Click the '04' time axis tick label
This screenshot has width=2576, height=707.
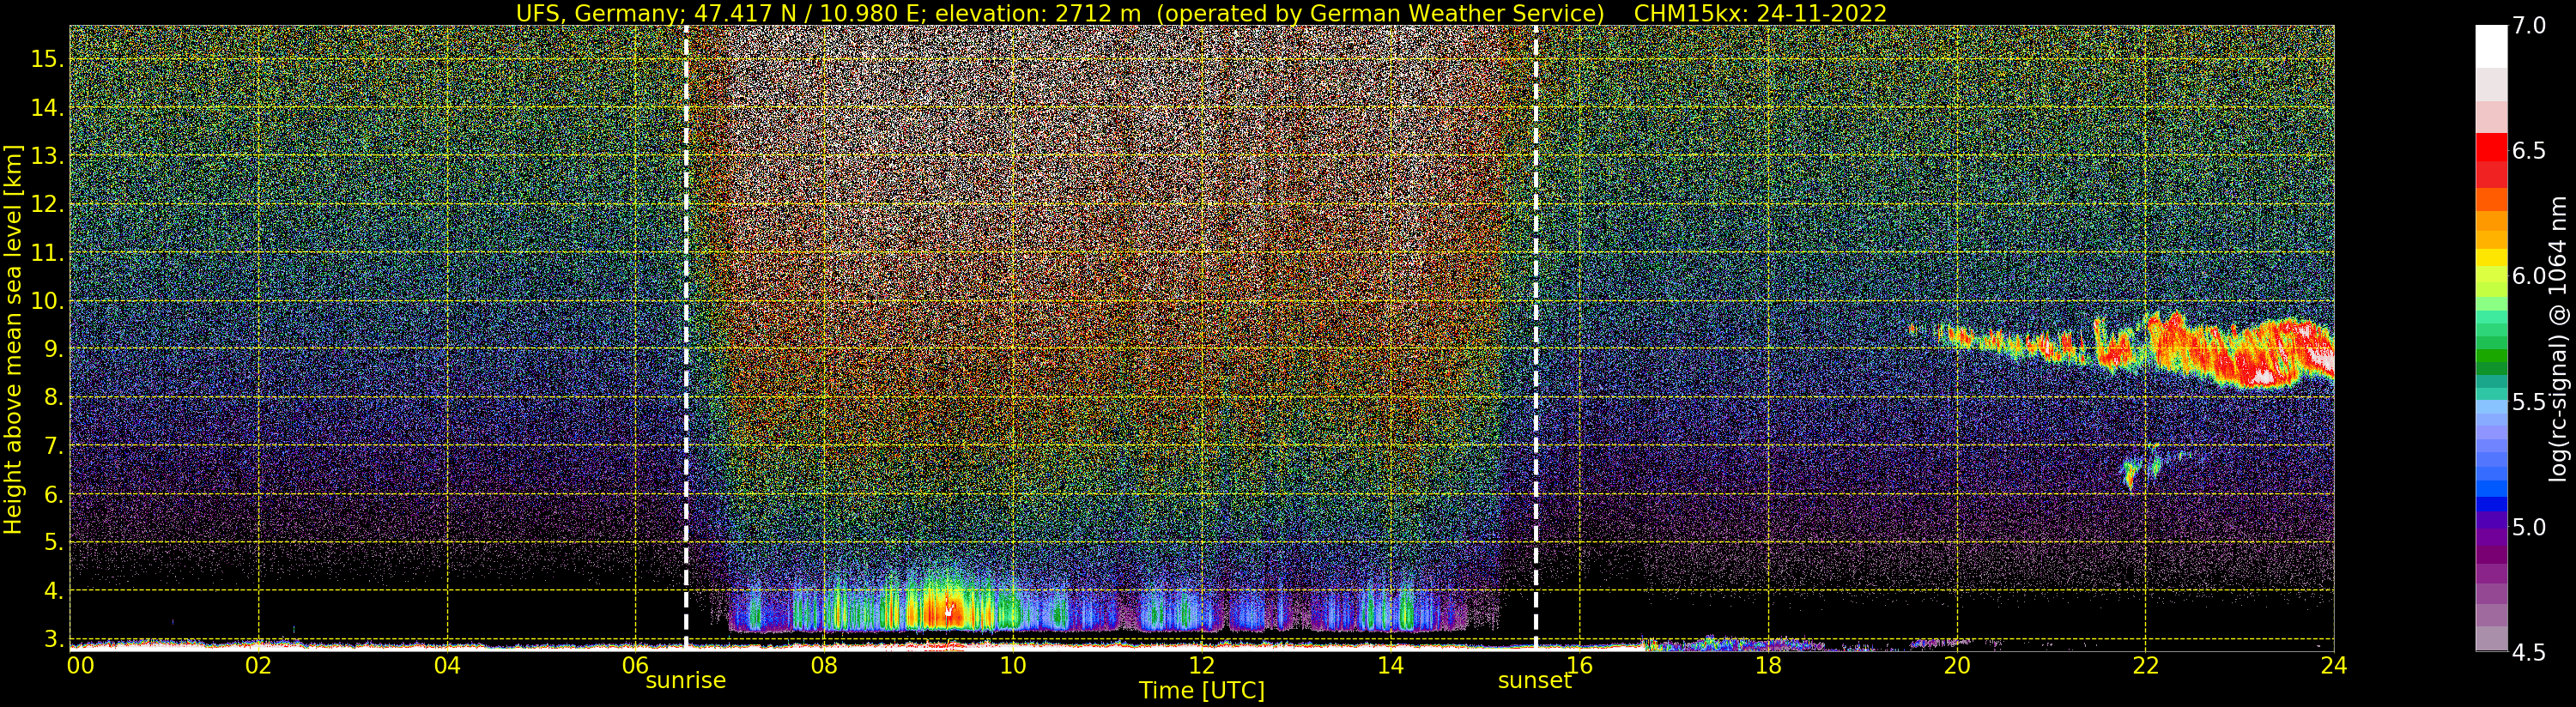[447, 665]
